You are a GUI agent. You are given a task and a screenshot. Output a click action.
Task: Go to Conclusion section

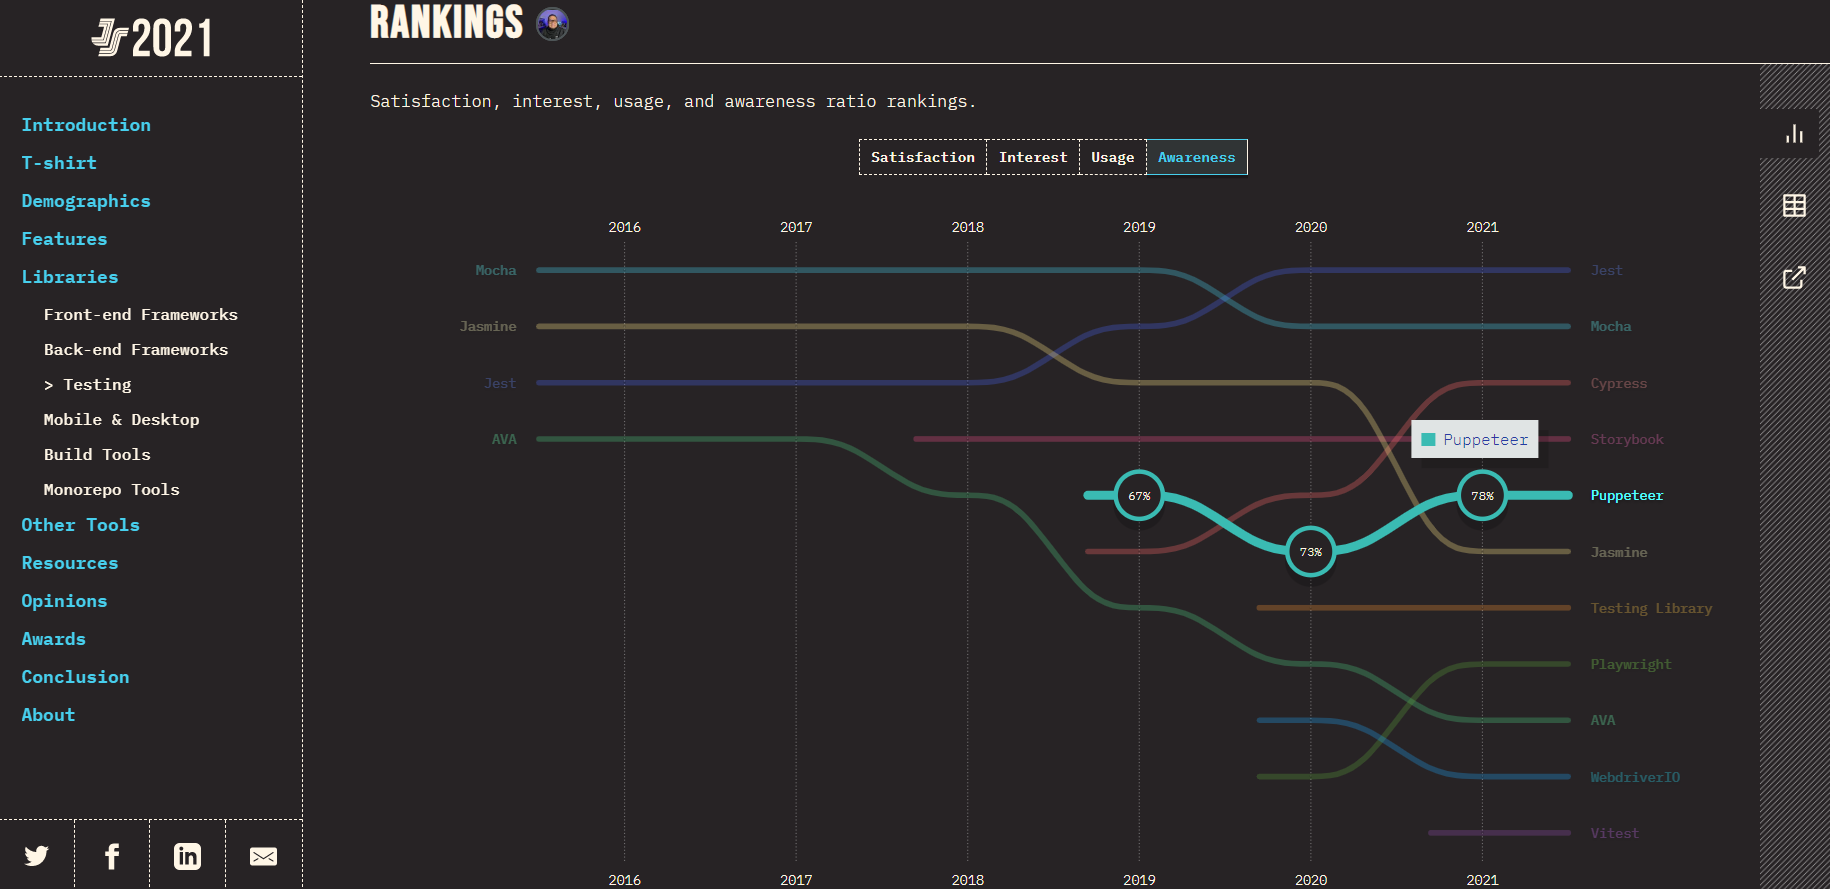[x=75, y=677]
